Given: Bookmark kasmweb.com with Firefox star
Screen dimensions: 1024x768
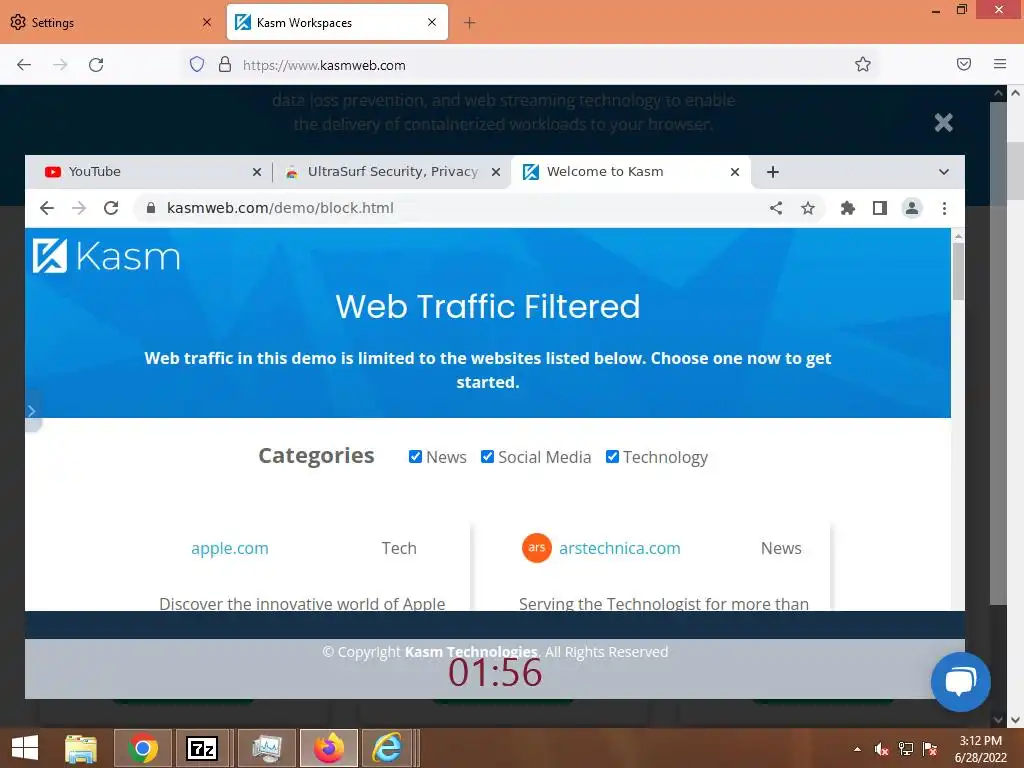Looking at the screenshot, I should (x=863, y=64).
